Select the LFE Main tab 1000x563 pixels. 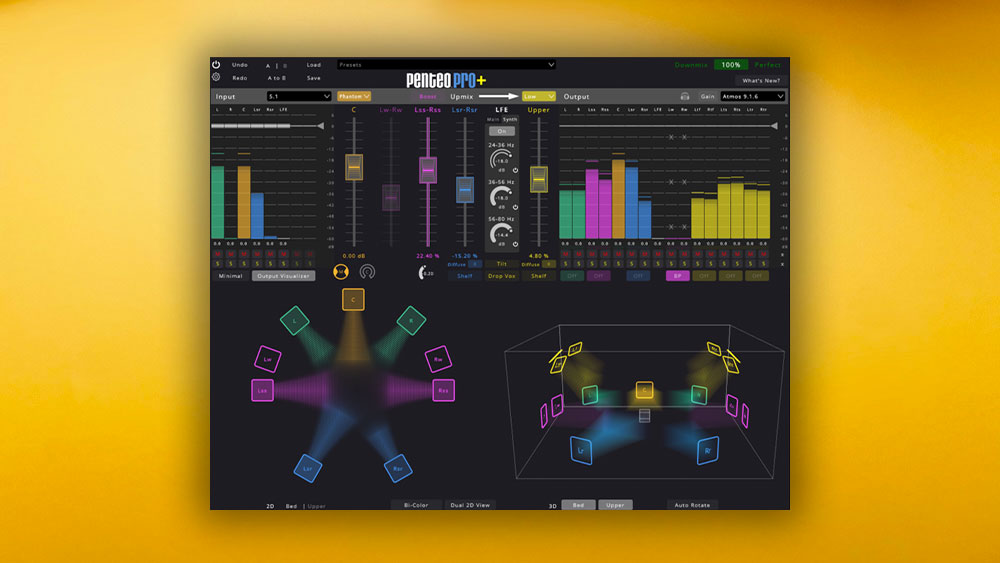click(x=493, y=119)
